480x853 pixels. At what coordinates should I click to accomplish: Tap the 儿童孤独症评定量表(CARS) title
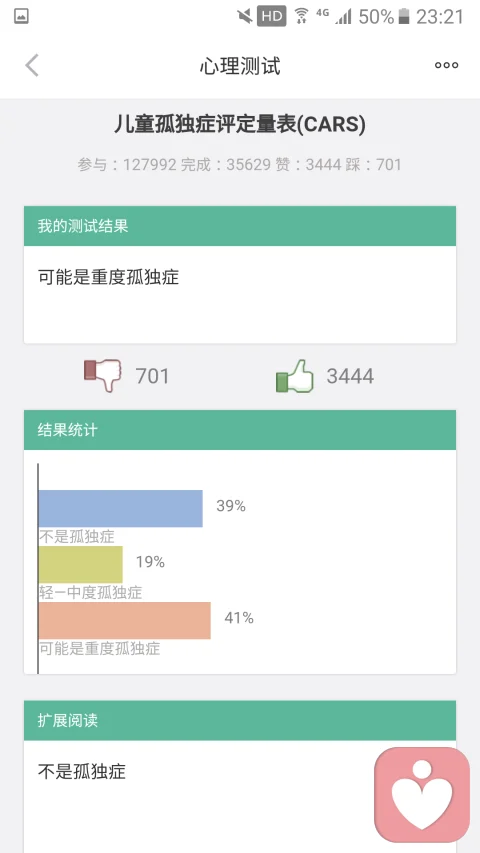pos(240,125)
